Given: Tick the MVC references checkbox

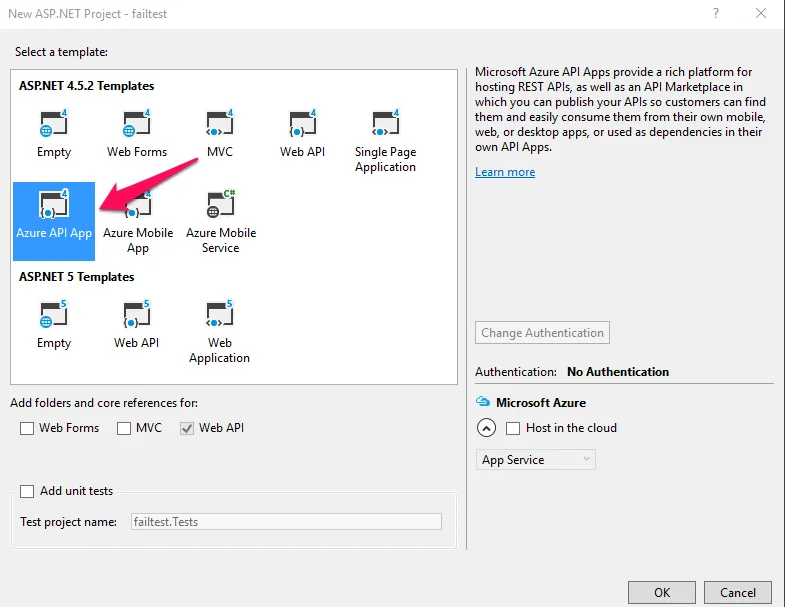Looking at the screenshot, I should pos(124,428).
